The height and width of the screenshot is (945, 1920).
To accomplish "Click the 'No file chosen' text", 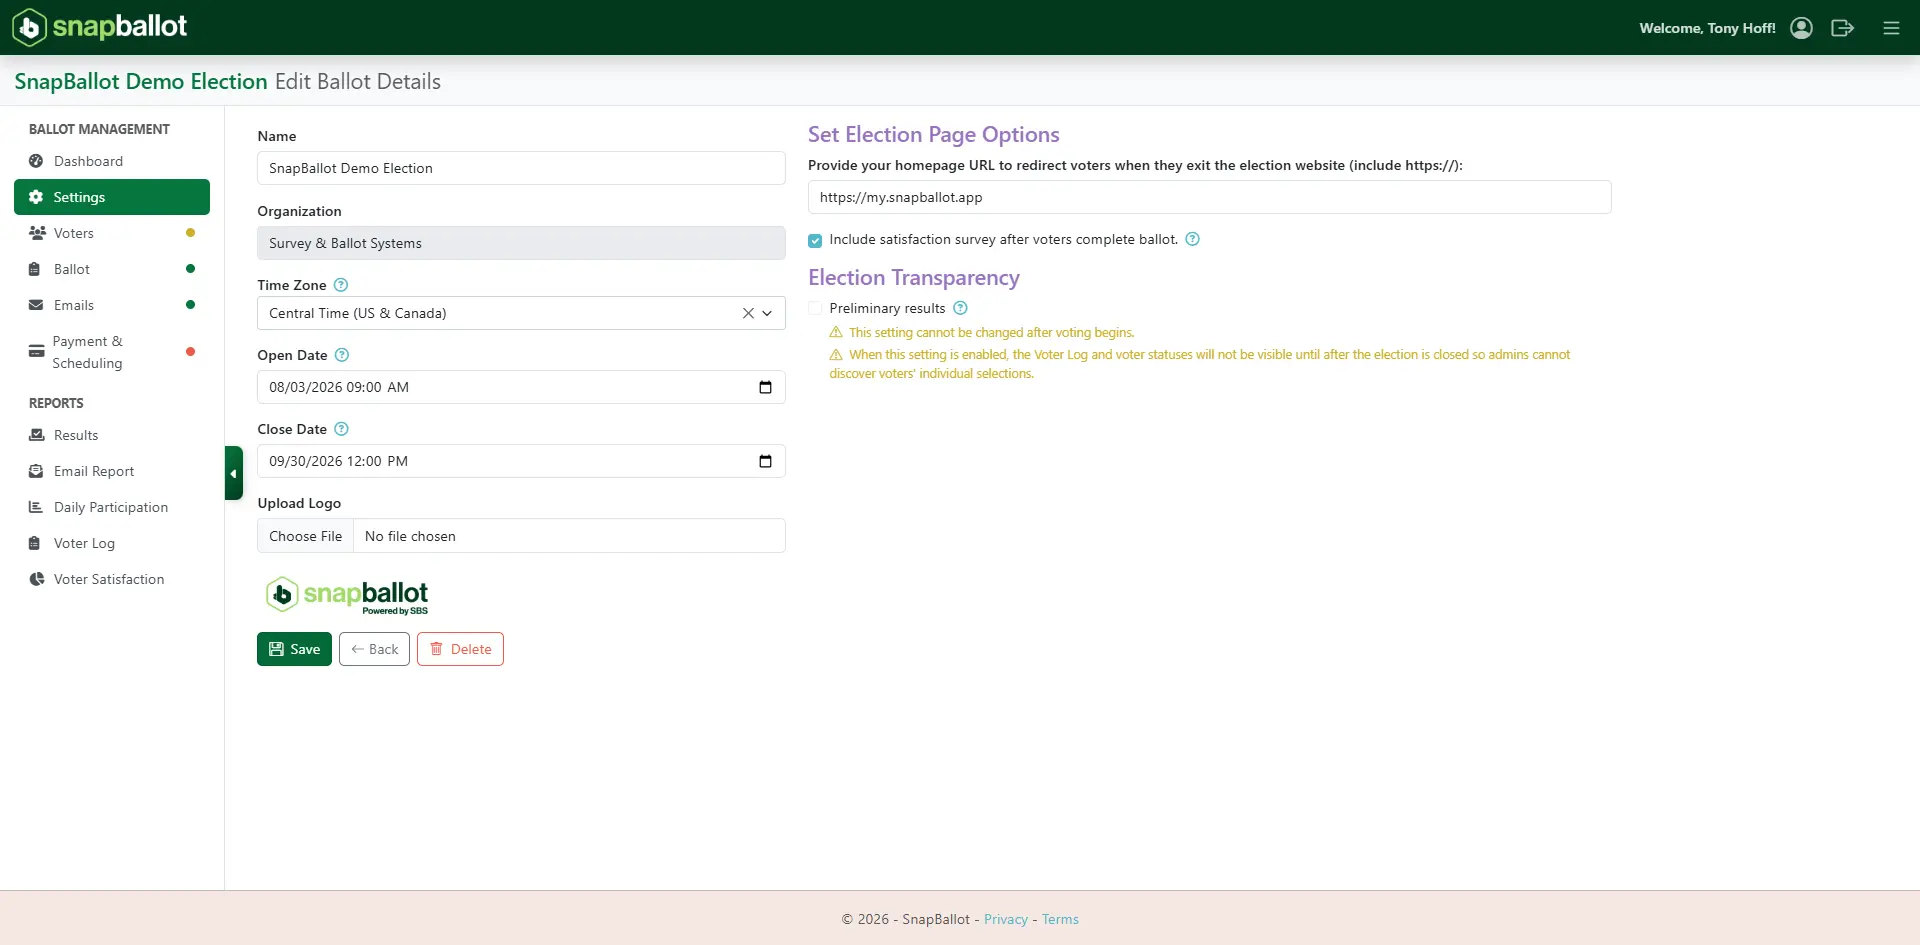I will 410,536.
